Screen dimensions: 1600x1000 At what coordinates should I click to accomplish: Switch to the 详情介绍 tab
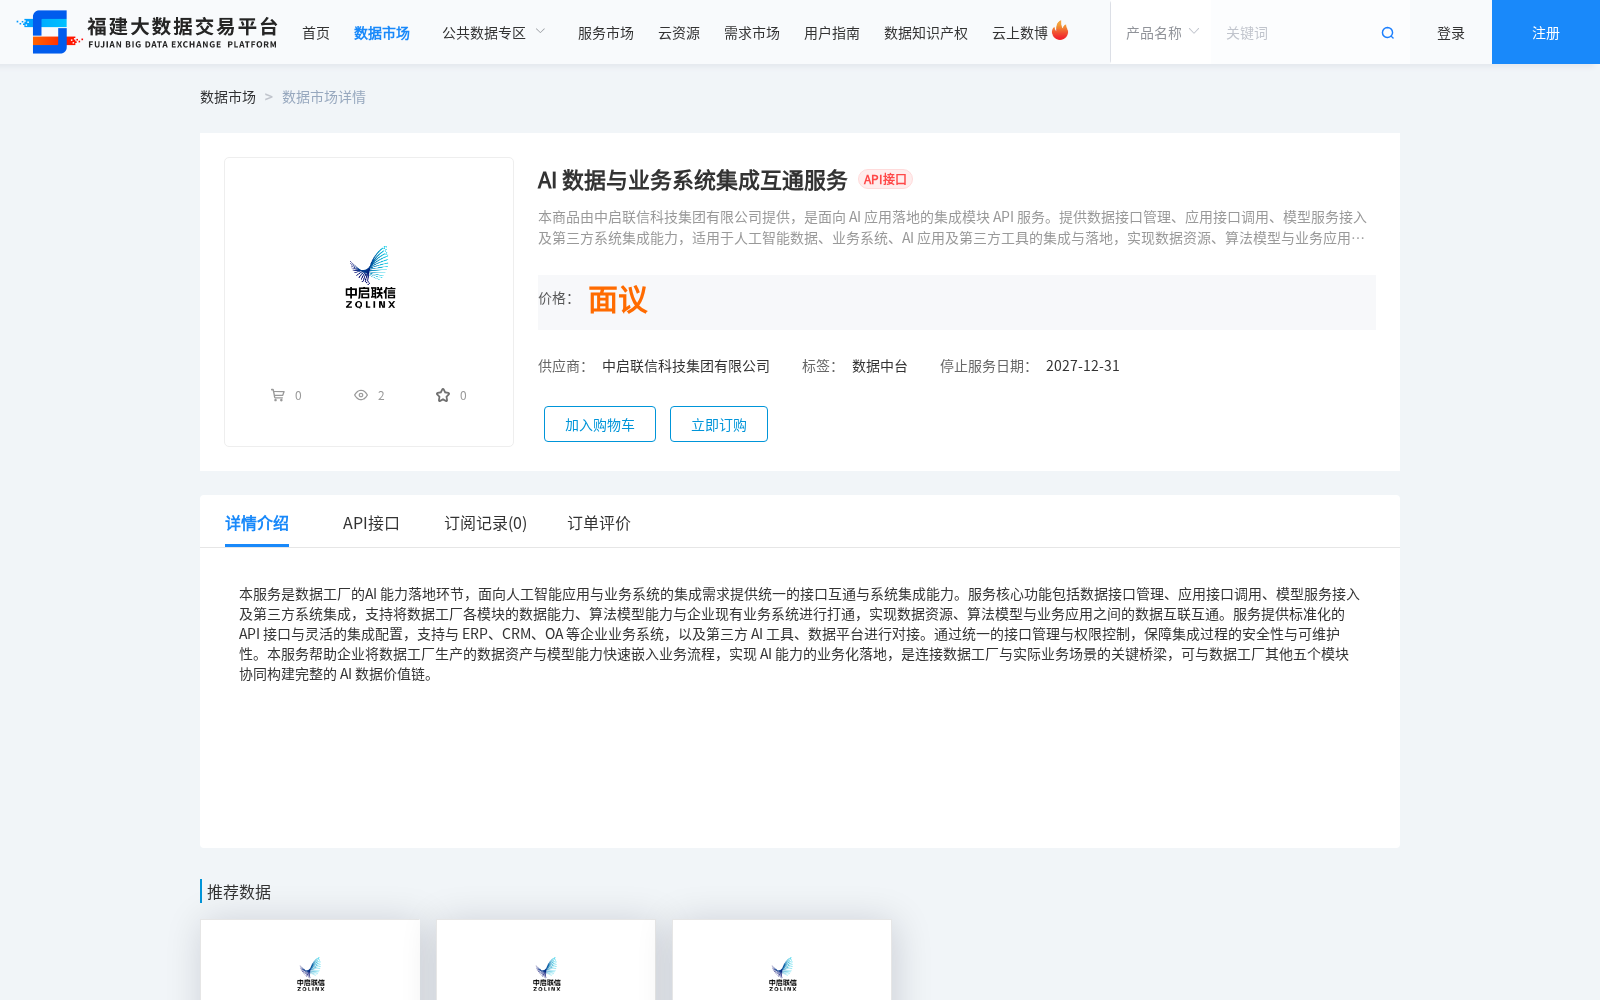257,523
